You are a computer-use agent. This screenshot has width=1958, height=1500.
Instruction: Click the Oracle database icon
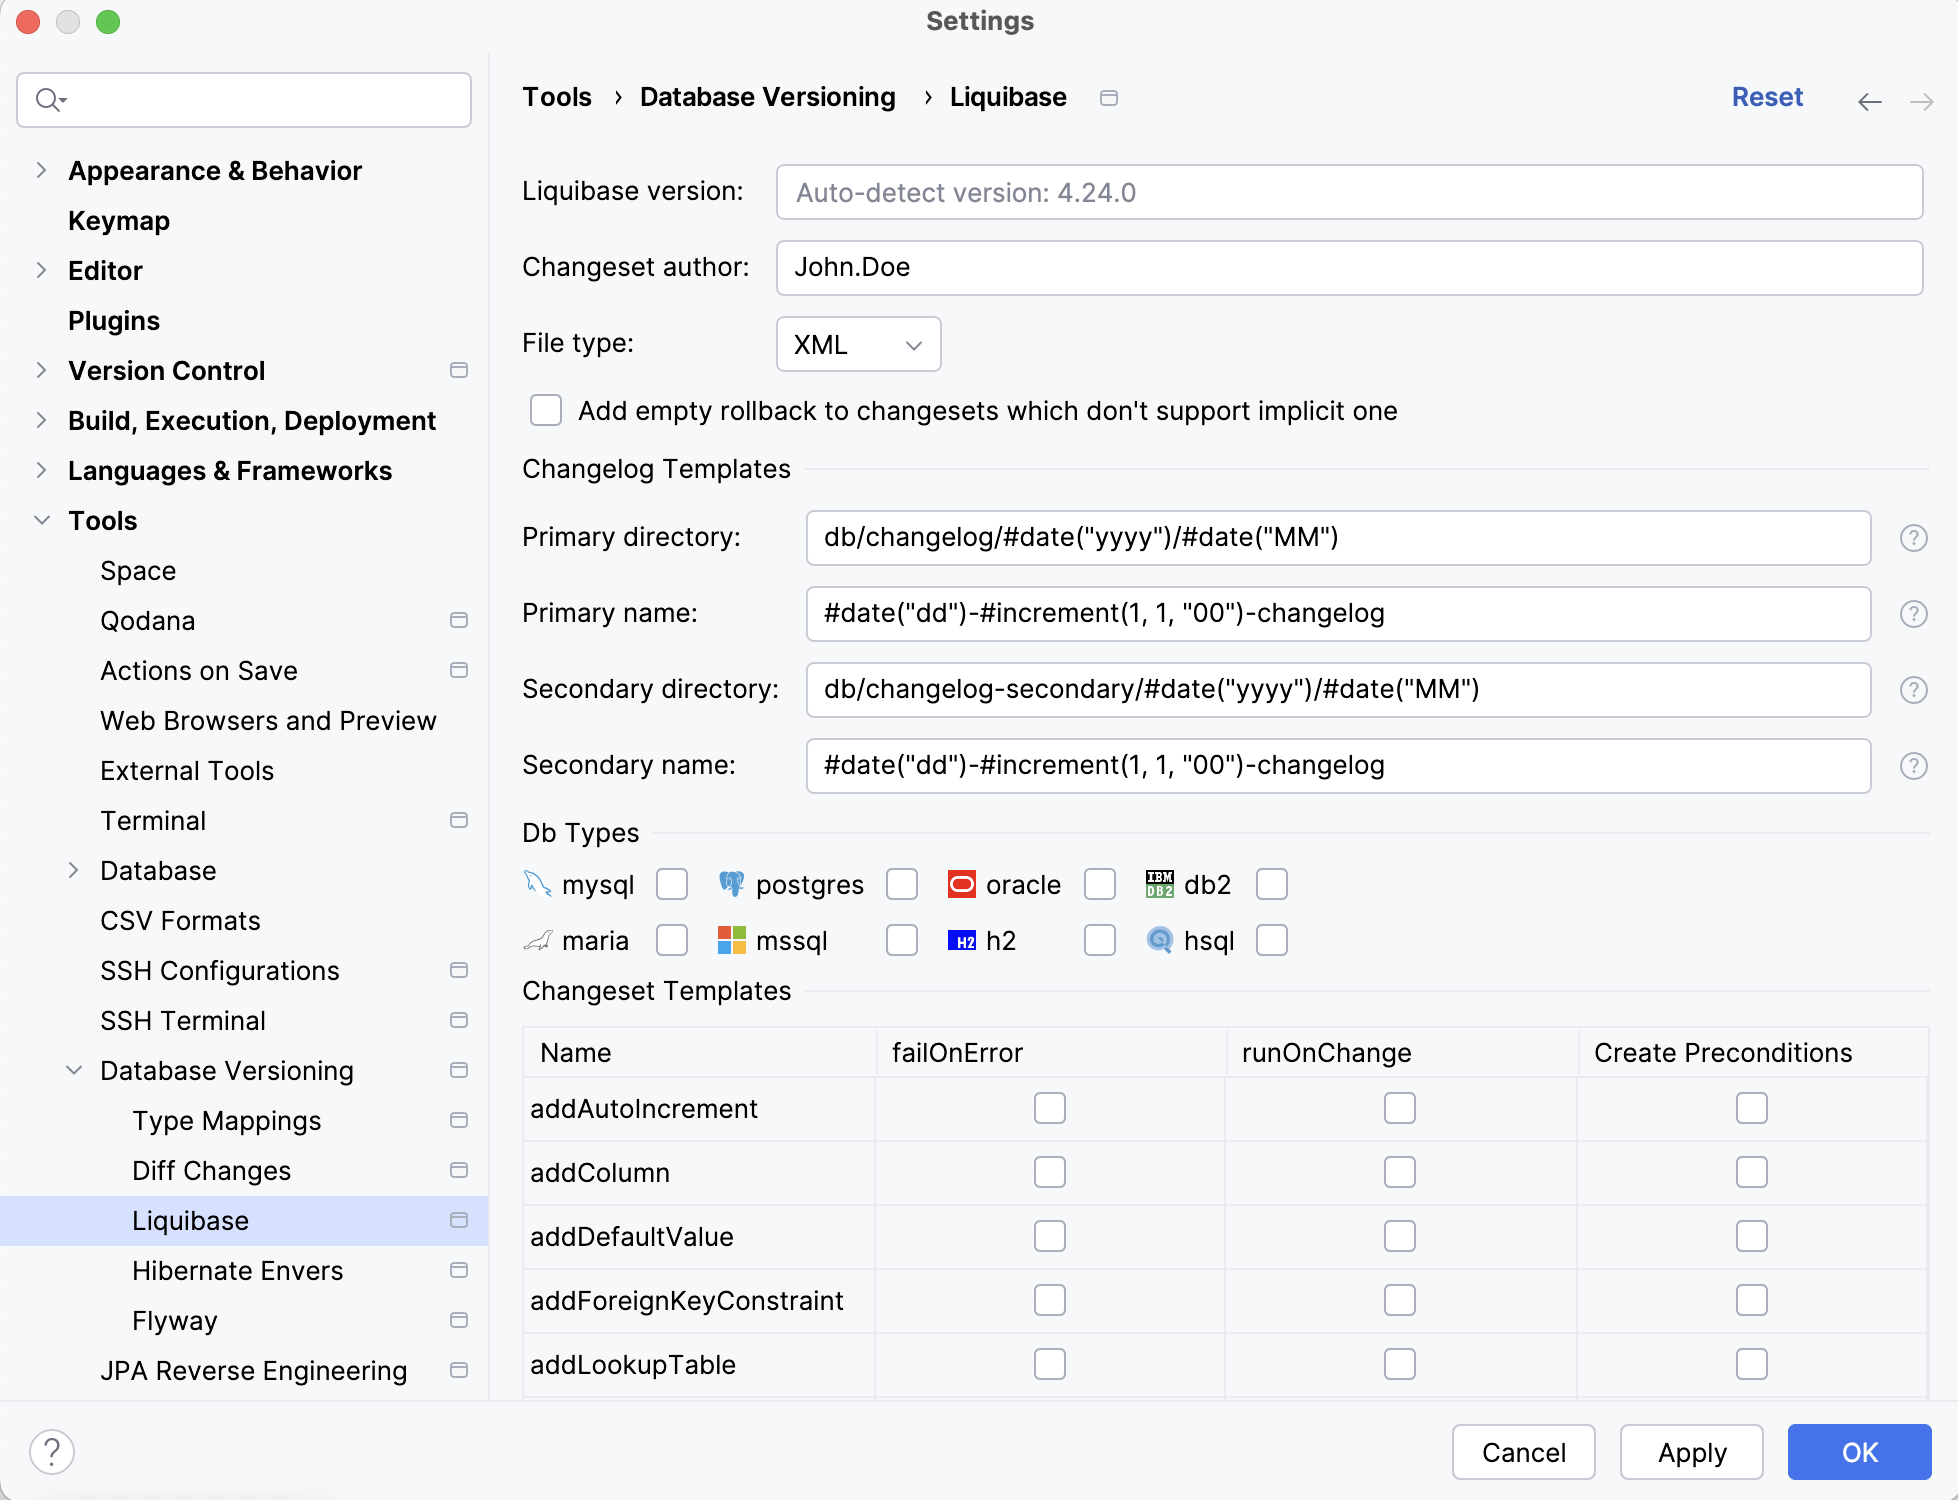pyautogui.click(x=961, y=884)
